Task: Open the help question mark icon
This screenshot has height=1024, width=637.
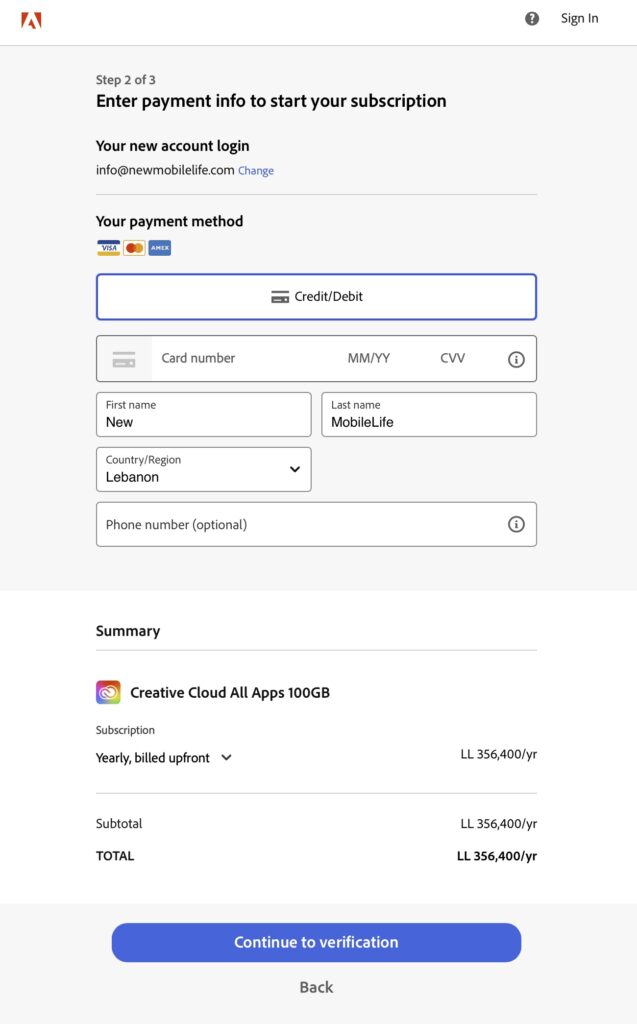Action: [532, 18]
